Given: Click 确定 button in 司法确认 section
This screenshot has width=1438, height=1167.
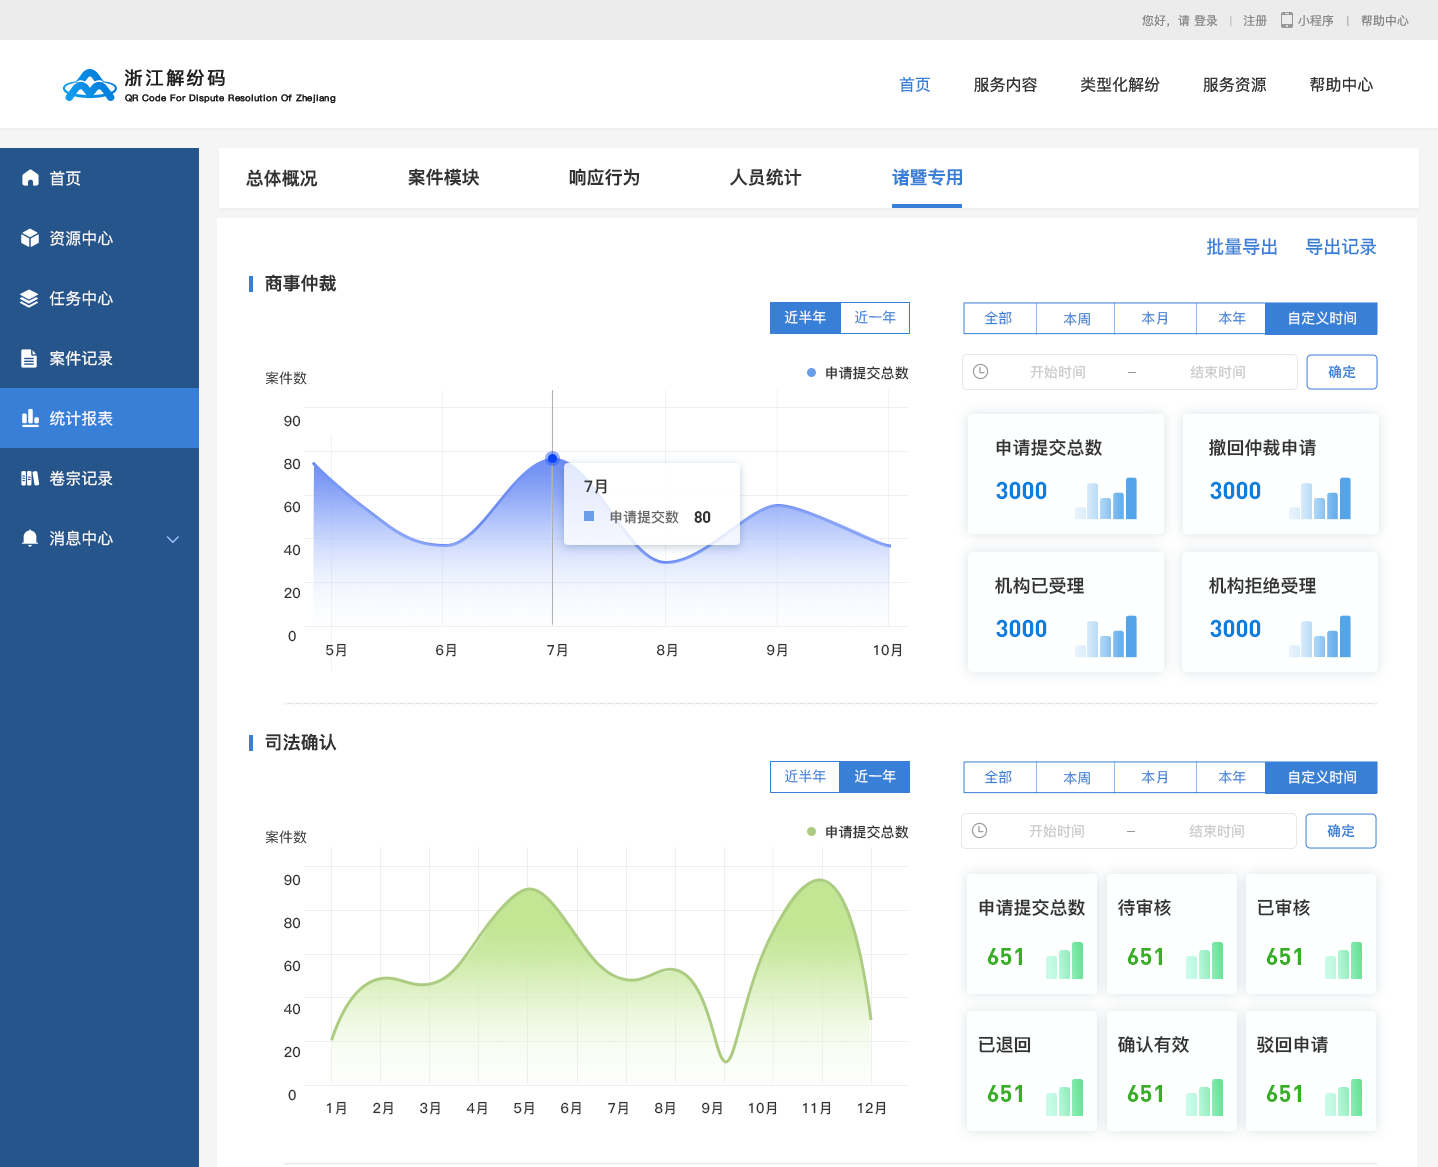Looking at the screenshot, I should tap(1341, 831).
